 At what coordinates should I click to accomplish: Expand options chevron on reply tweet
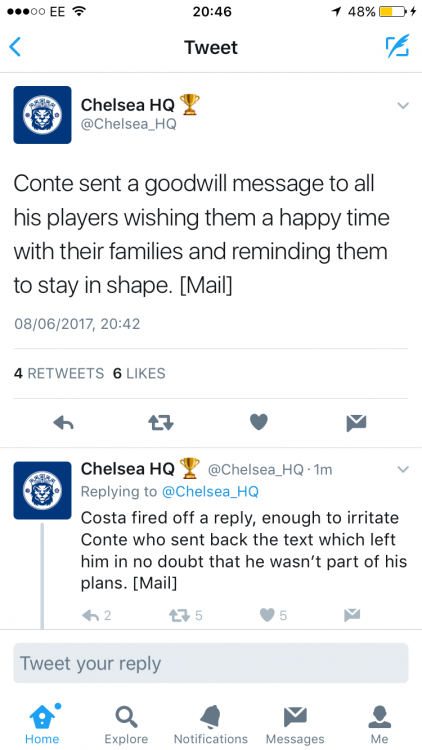point(403,469)
